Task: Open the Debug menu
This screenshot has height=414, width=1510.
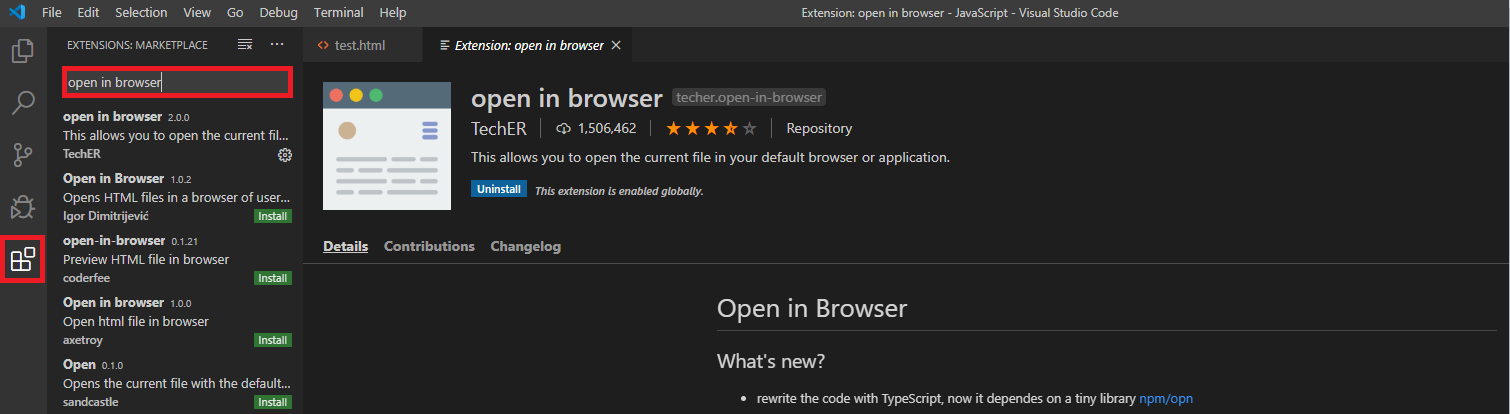Action: coord(278,13)
